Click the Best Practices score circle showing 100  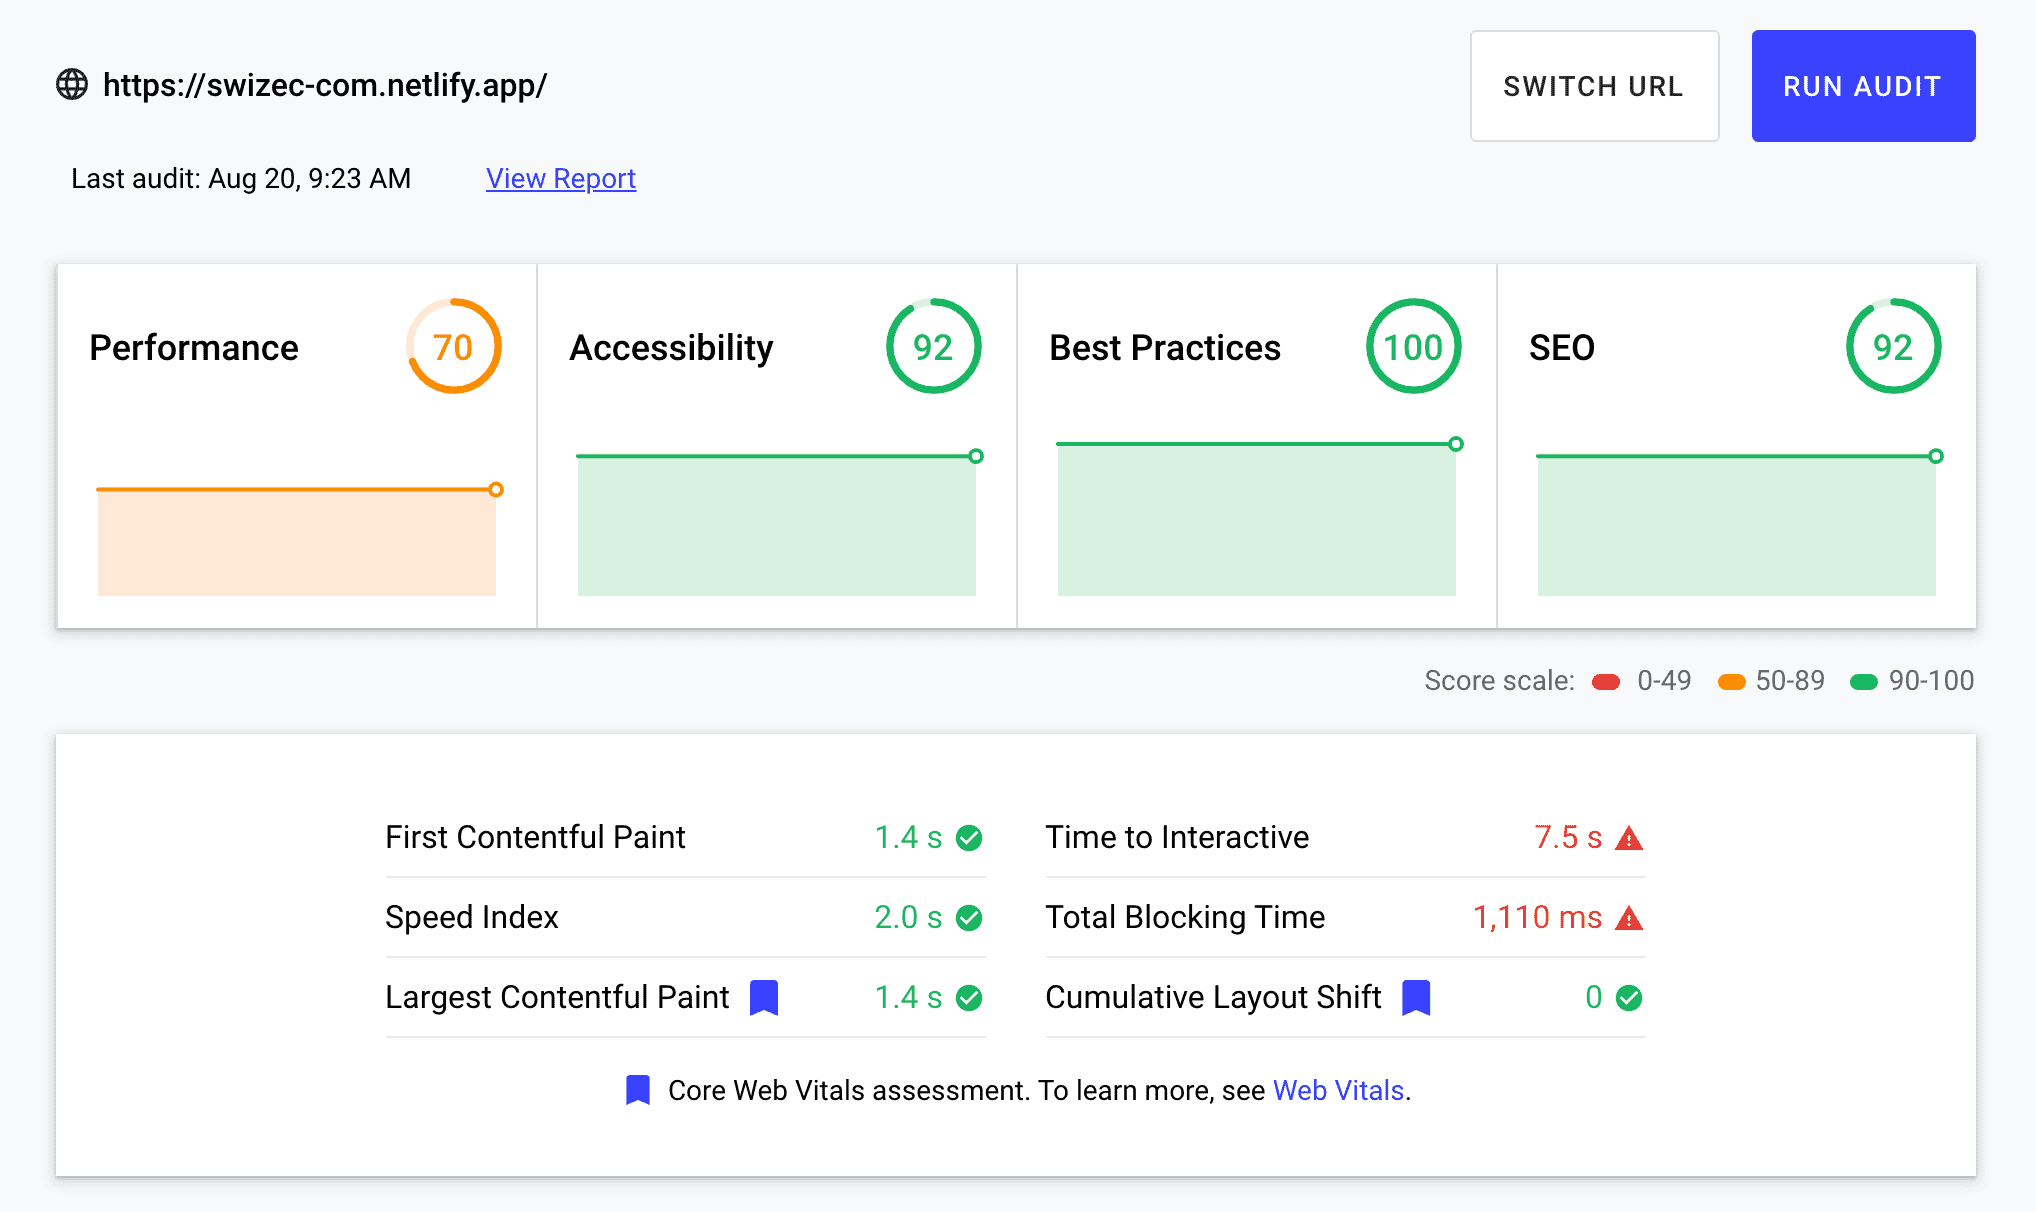click(1413, 347)
